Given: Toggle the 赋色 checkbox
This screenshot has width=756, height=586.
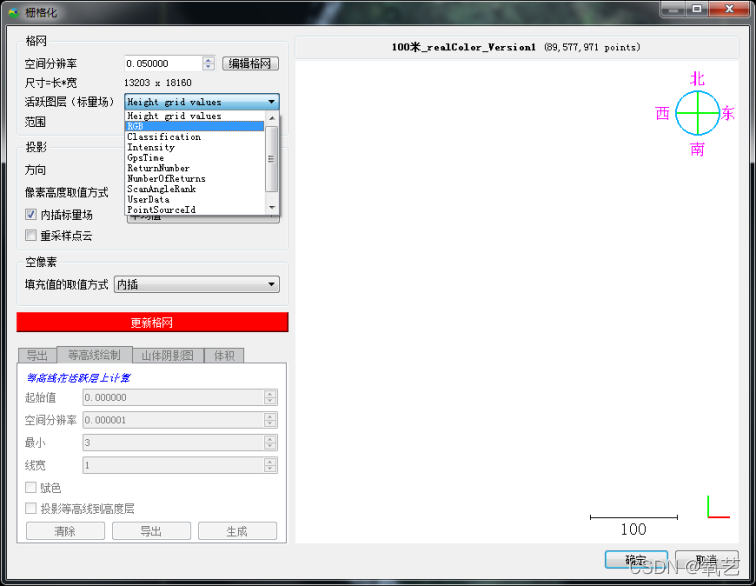Looking at the screenshot, I should [31, 488].
